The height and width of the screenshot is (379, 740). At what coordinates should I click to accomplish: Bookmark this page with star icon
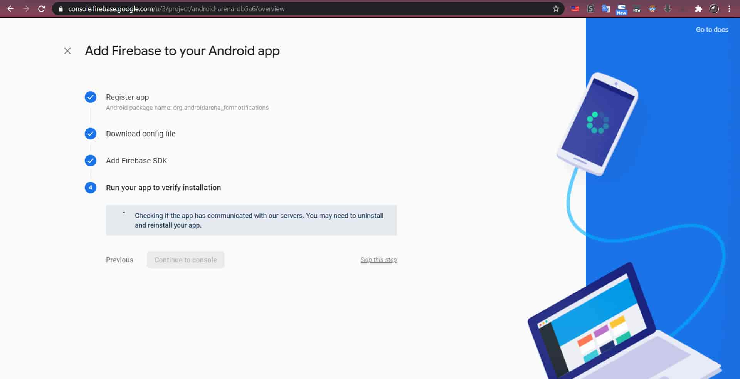(556, 8)
